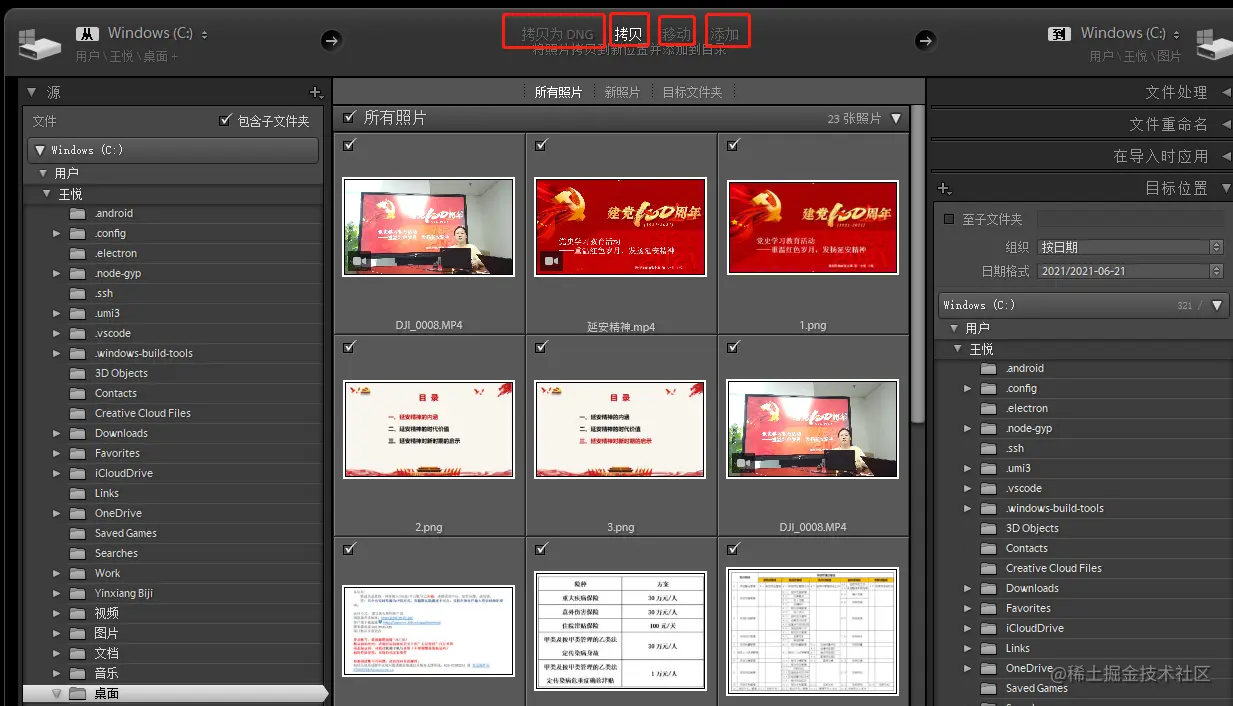Click the Contacts folder icon in the source panel

click(x=78, y=393)
